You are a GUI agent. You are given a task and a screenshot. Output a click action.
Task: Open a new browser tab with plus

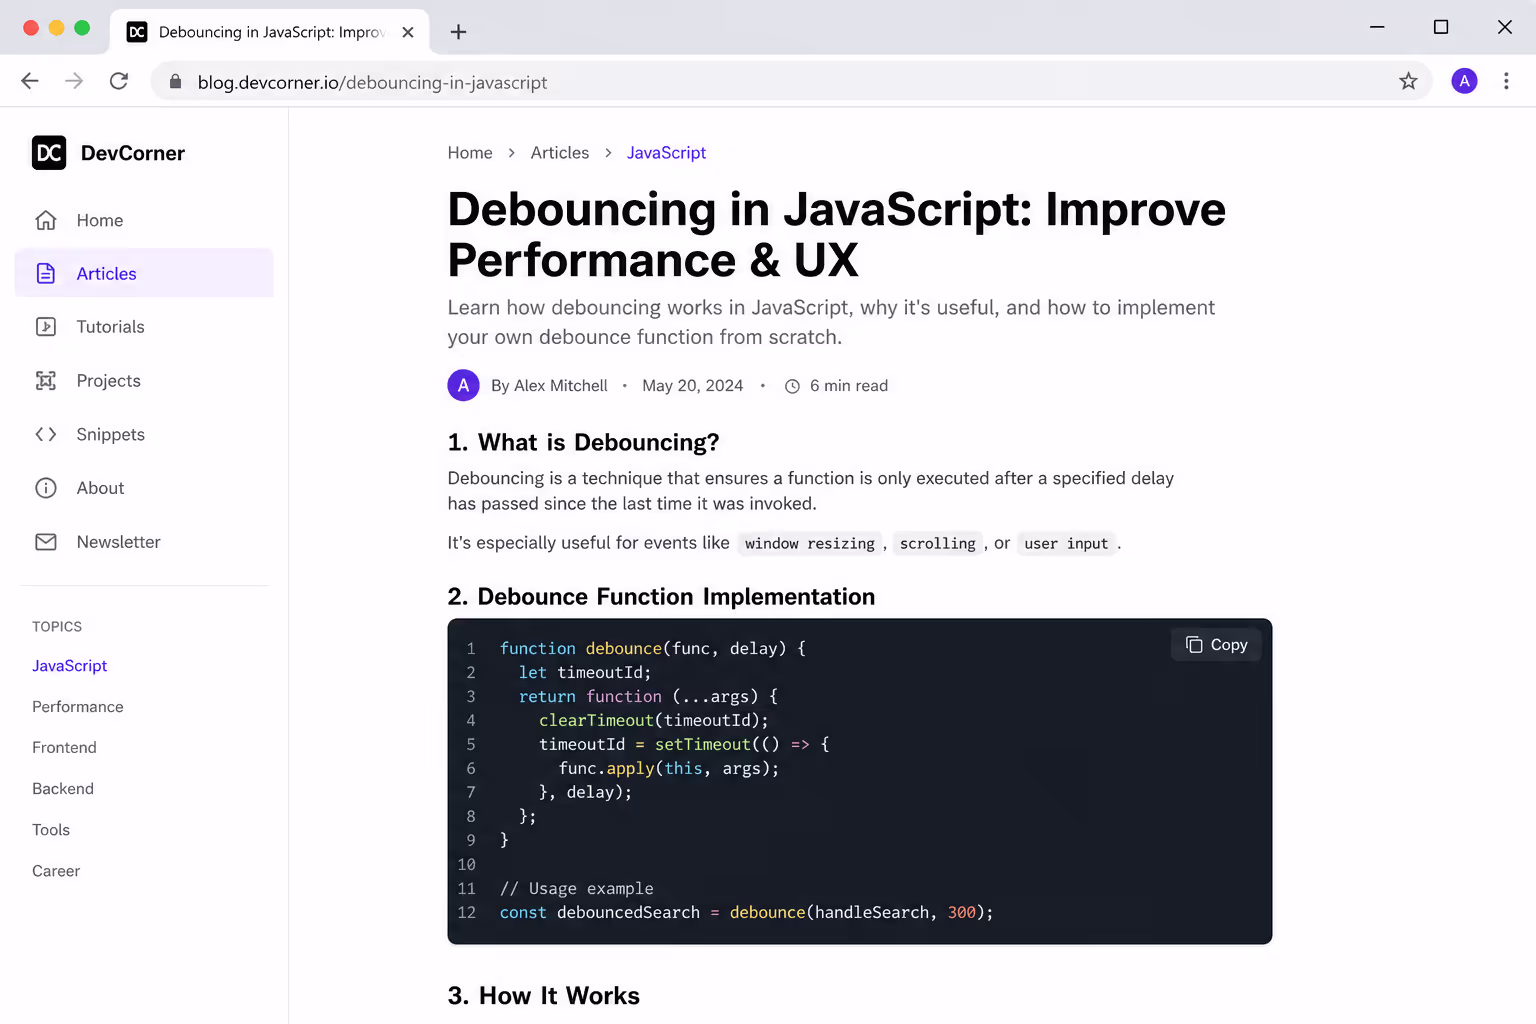coord(458,32)
